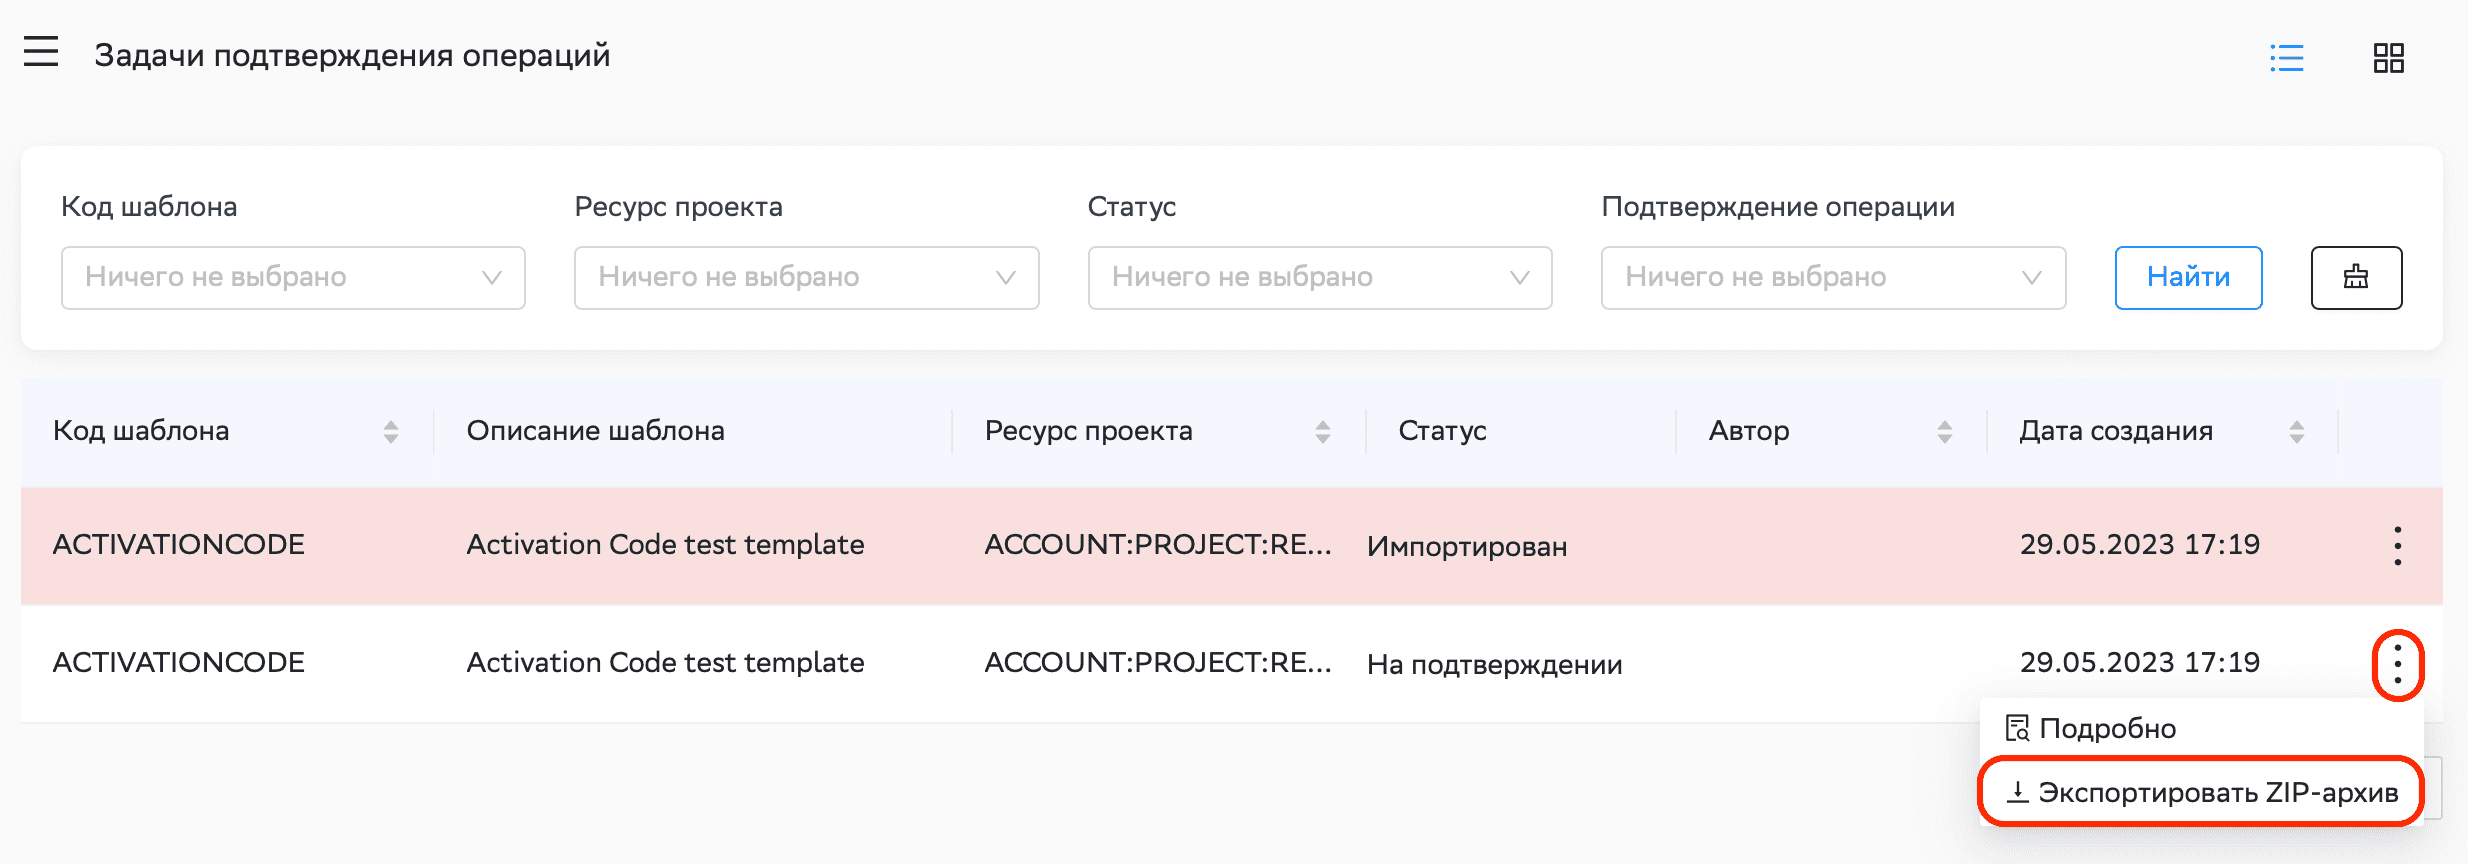This screenshot has height=864, width=2468.
Task: Expand the Код шаблона filter dropdown
Action: point(293,278)
